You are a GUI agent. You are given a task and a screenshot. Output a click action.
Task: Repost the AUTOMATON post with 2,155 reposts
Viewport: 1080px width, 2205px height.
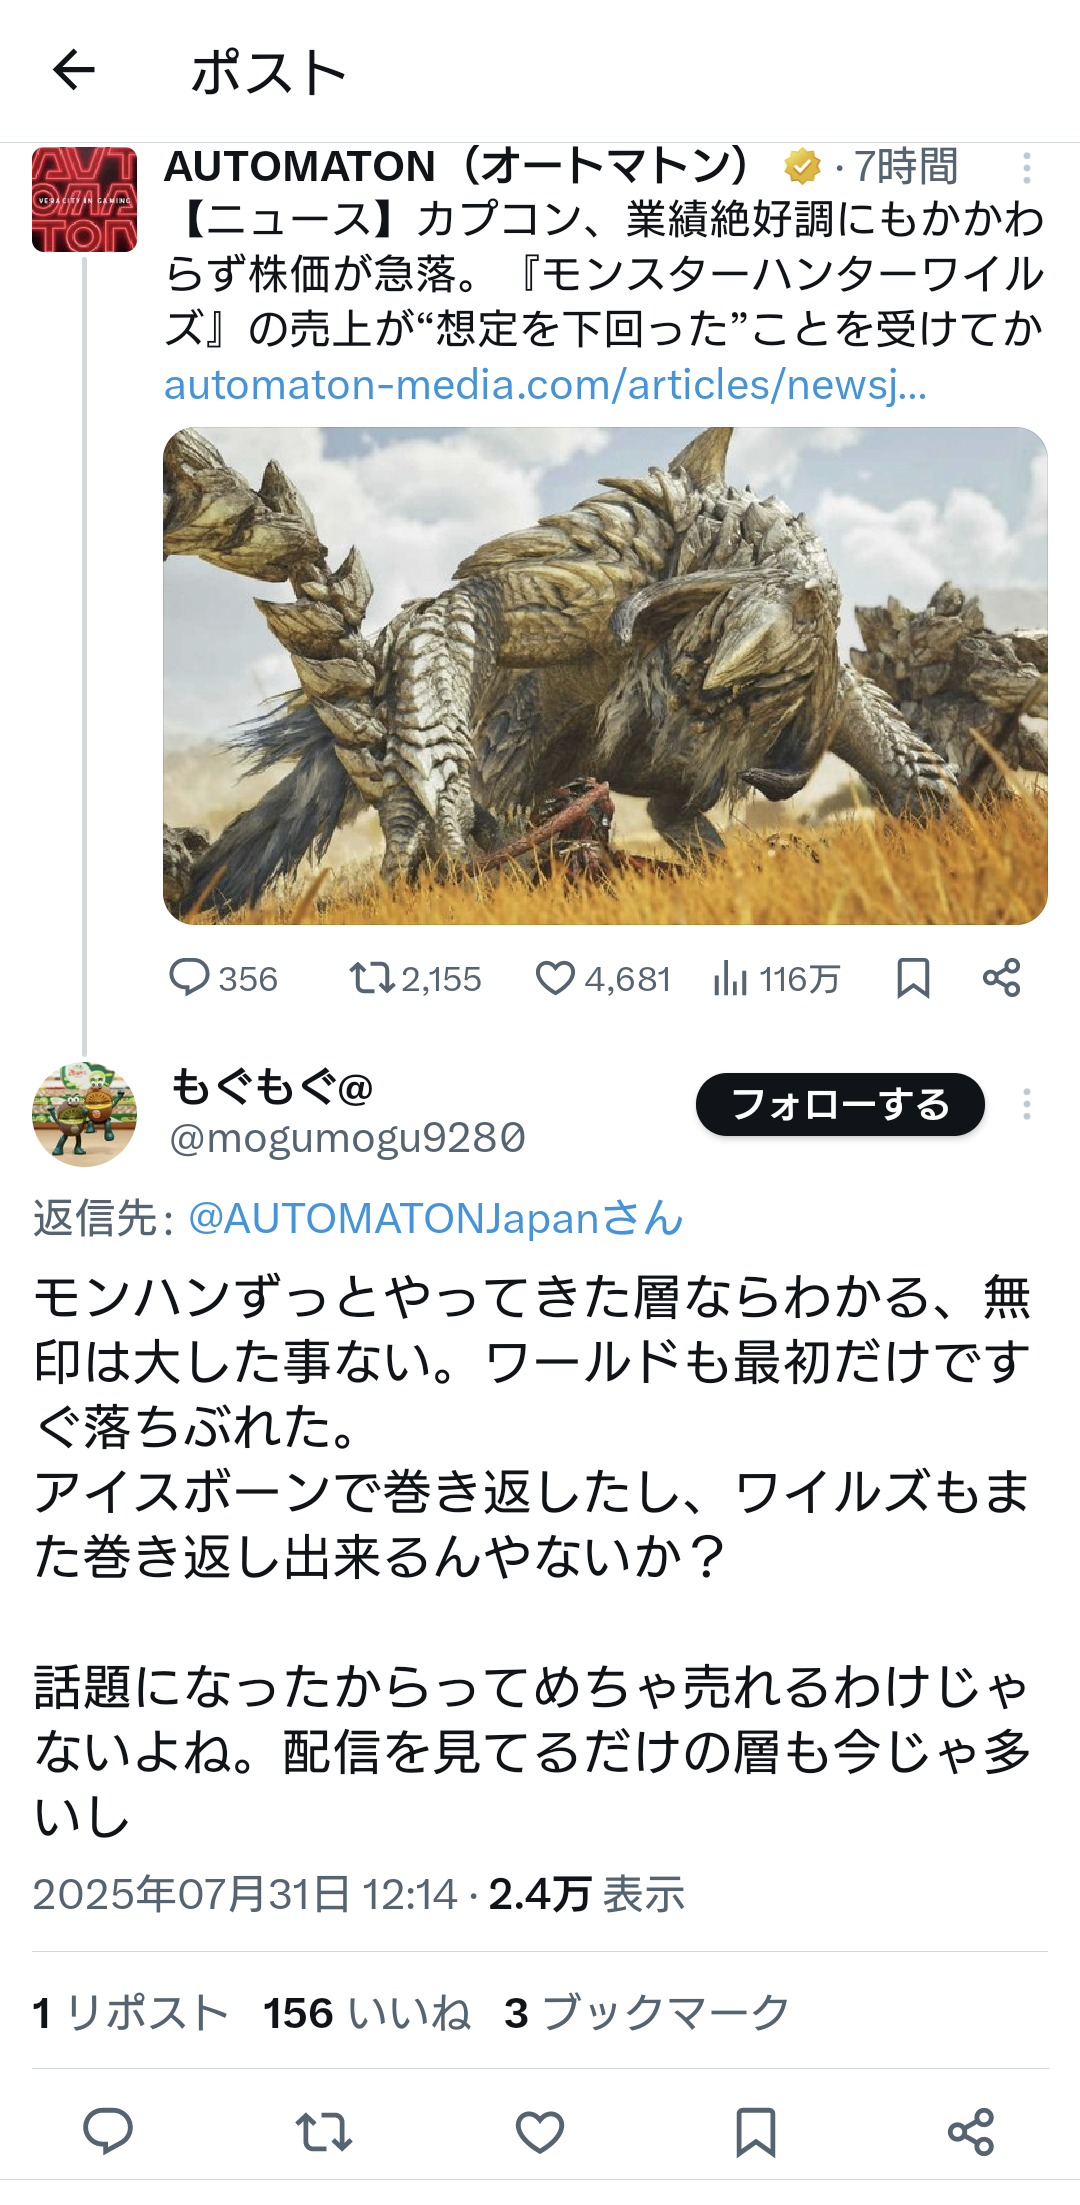(414, 978)
